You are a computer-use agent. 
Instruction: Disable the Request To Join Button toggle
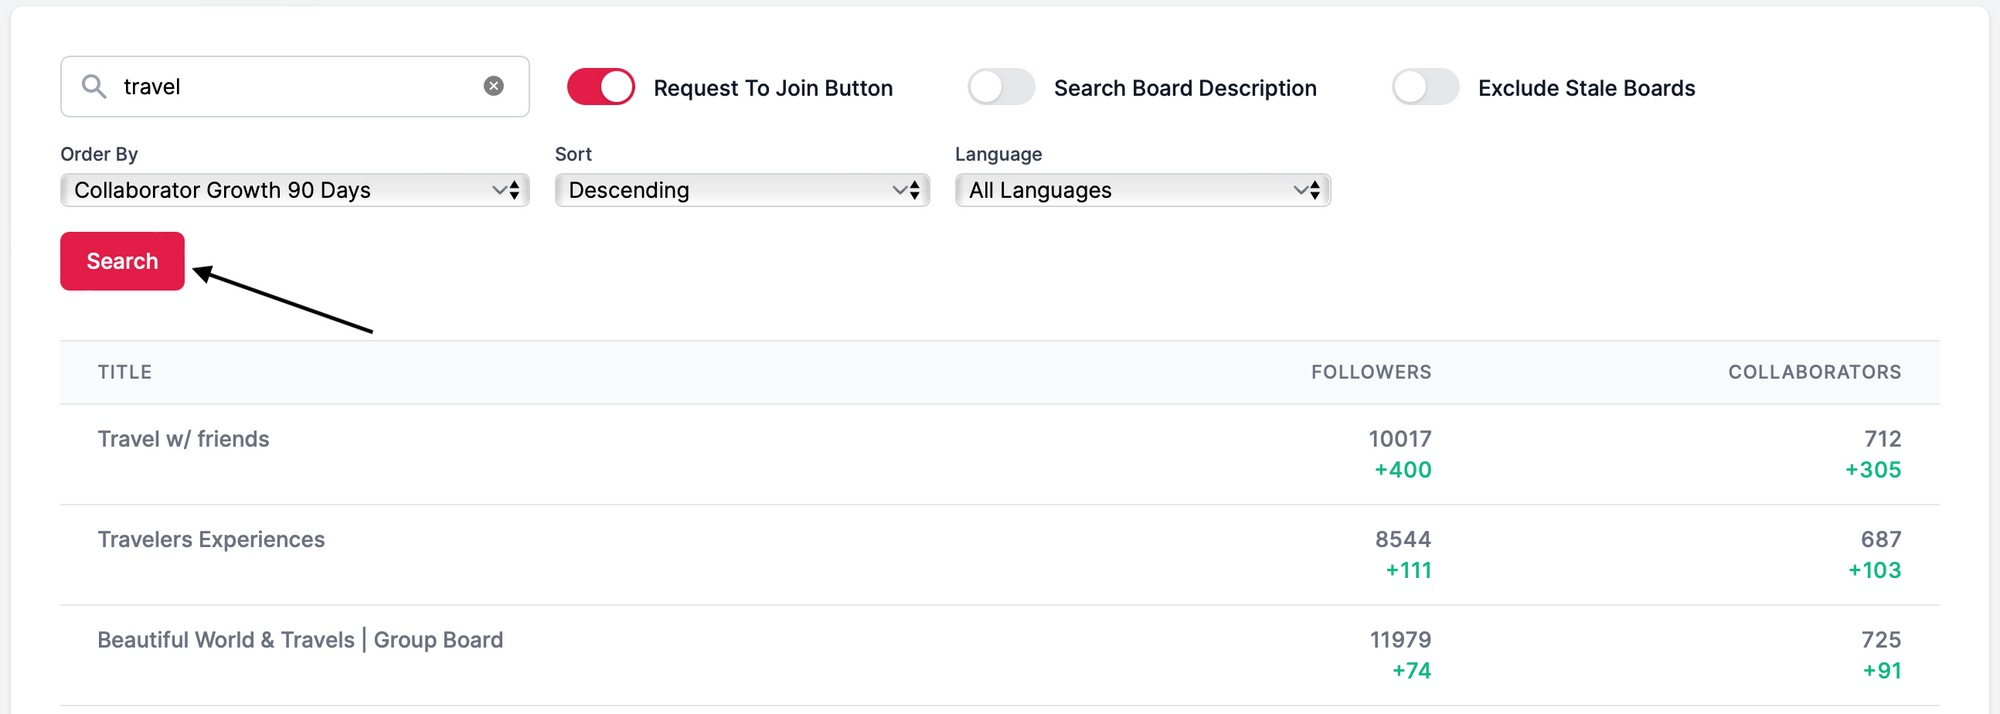point(601,87)
